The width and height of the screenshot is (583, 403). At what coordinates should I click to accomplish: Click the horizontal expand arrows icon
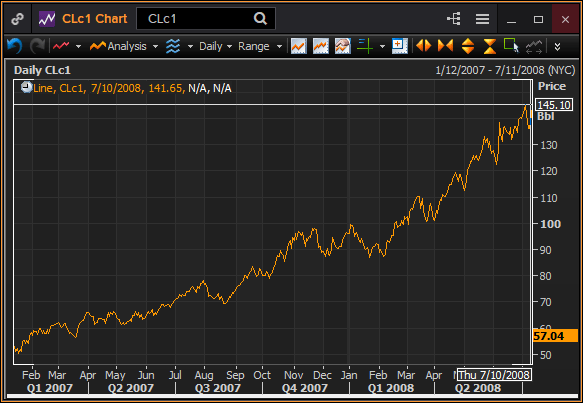[x=423, y=46]
